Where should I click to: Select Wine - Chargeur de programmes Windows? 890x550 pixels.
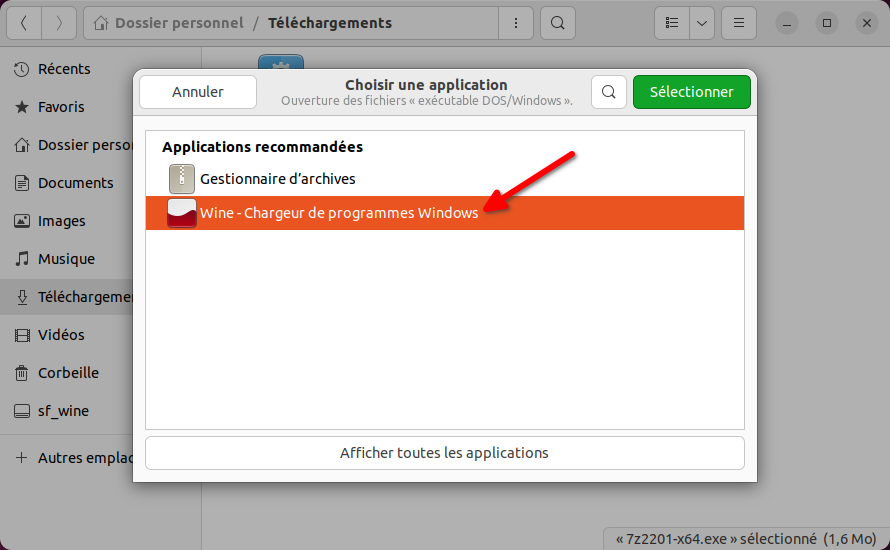click(x=444, y=213)
